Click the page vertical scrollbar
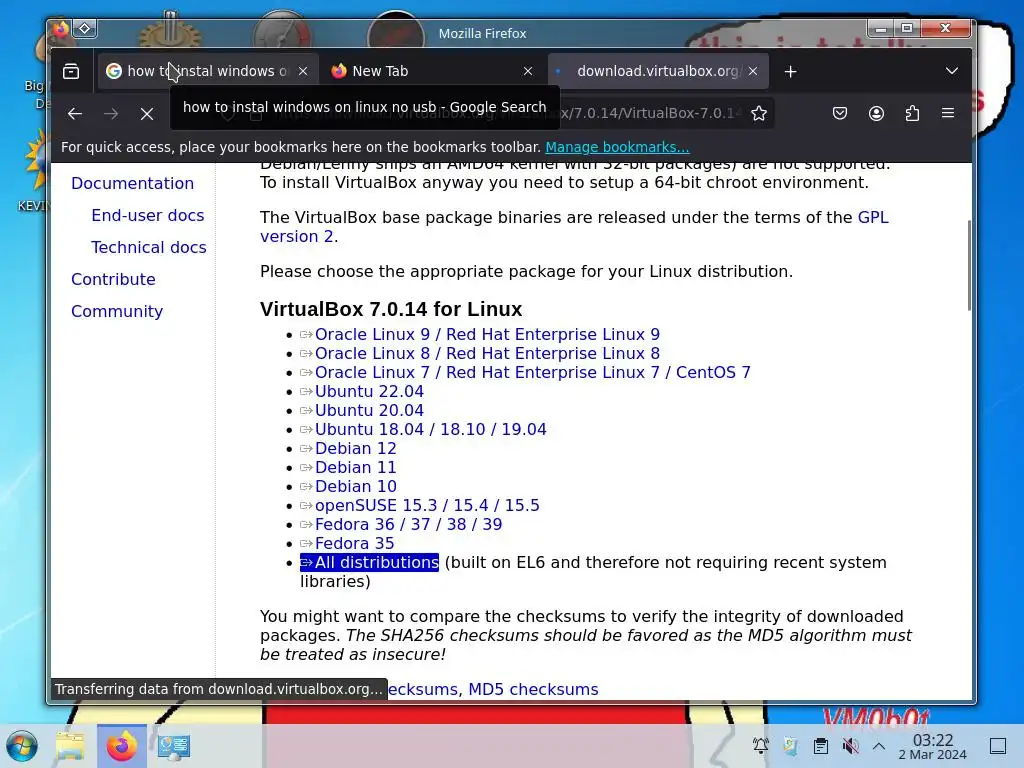The width and height of the screenshot is (1024, 768). pos(968,265)
